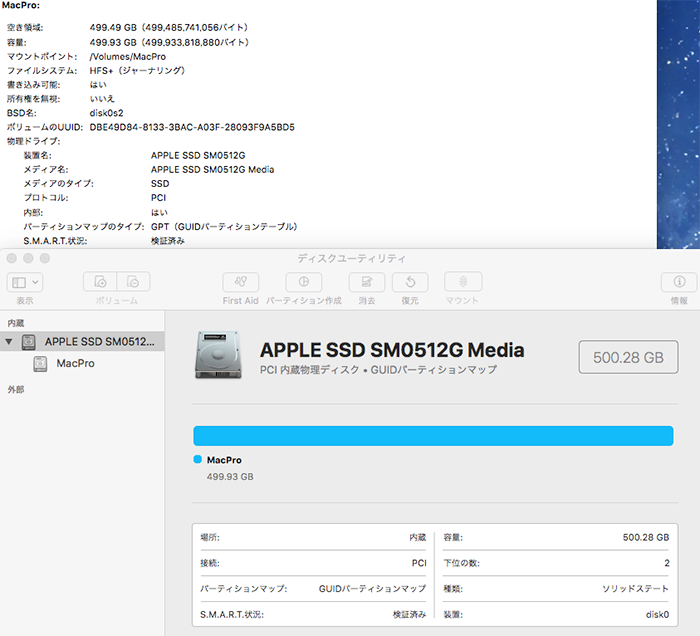
Task: Click the blue MacPro partition bar
Action: (433, 436)
